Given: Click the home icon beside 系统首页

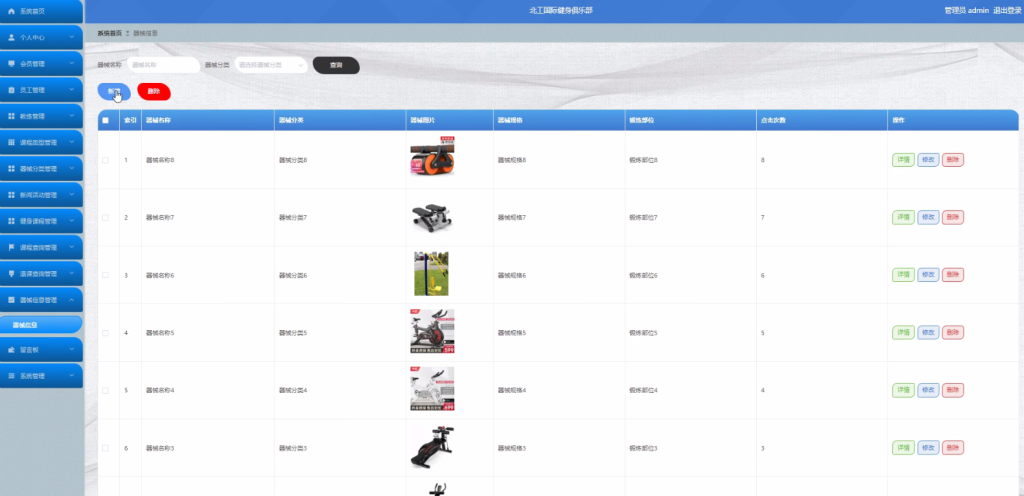Looking at the screenshot, I should click(x=11, y=12).
